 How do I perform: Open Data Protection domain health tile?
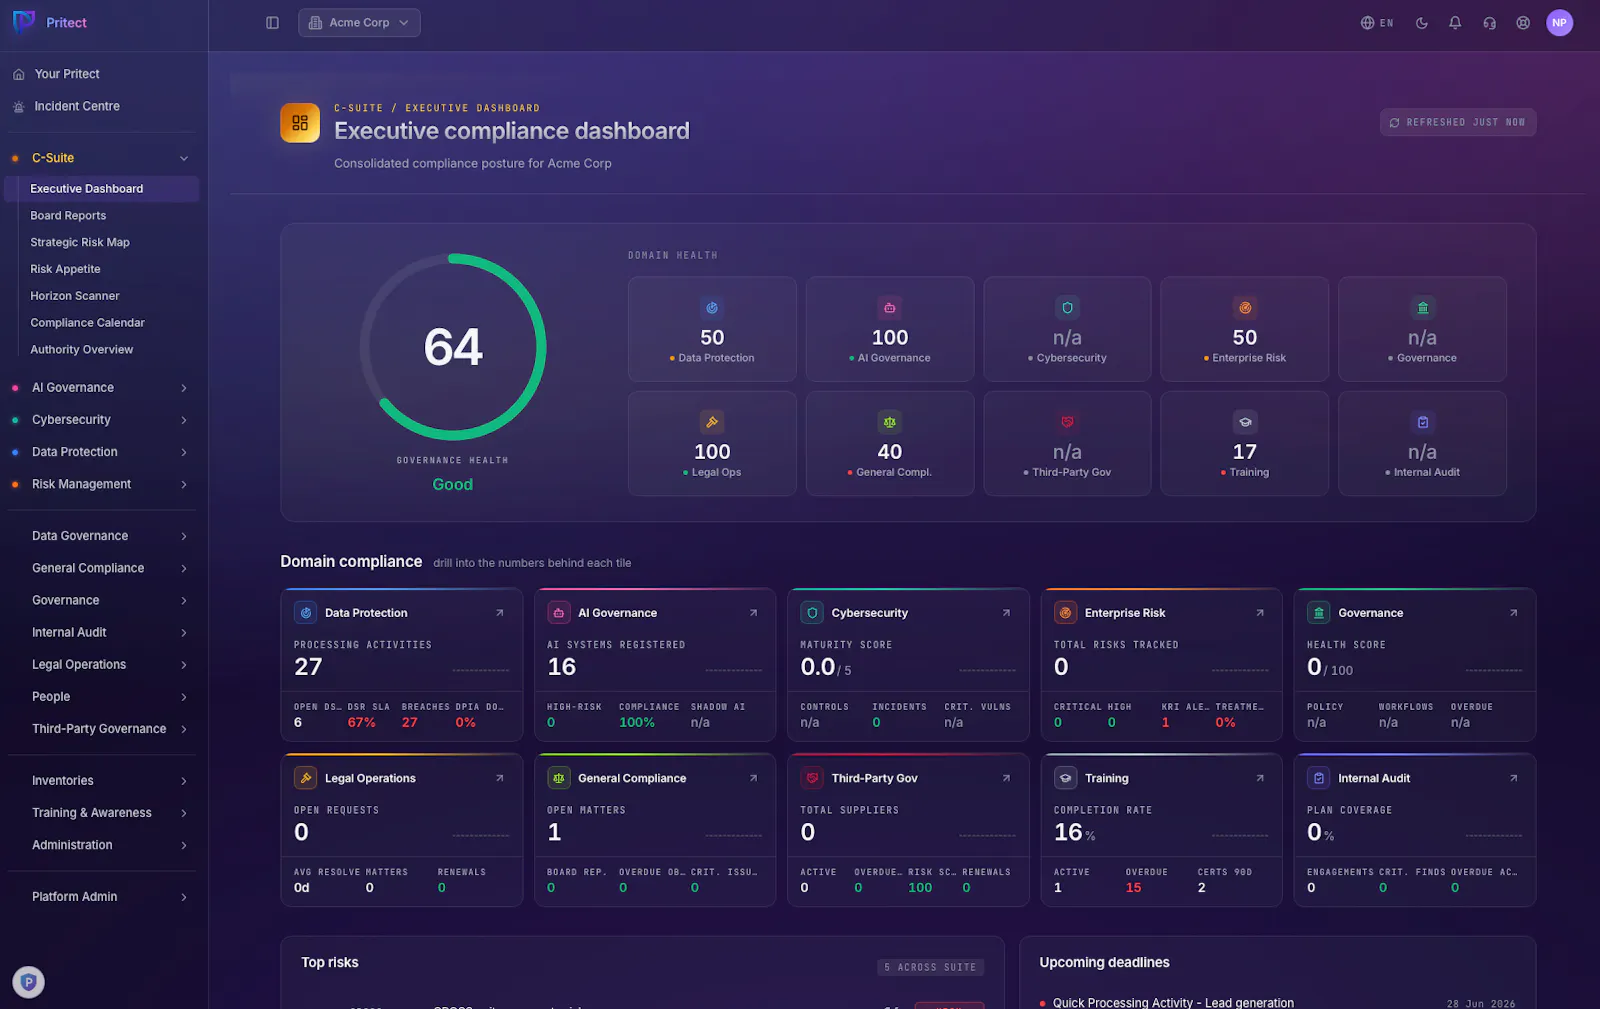click(712, 329)
